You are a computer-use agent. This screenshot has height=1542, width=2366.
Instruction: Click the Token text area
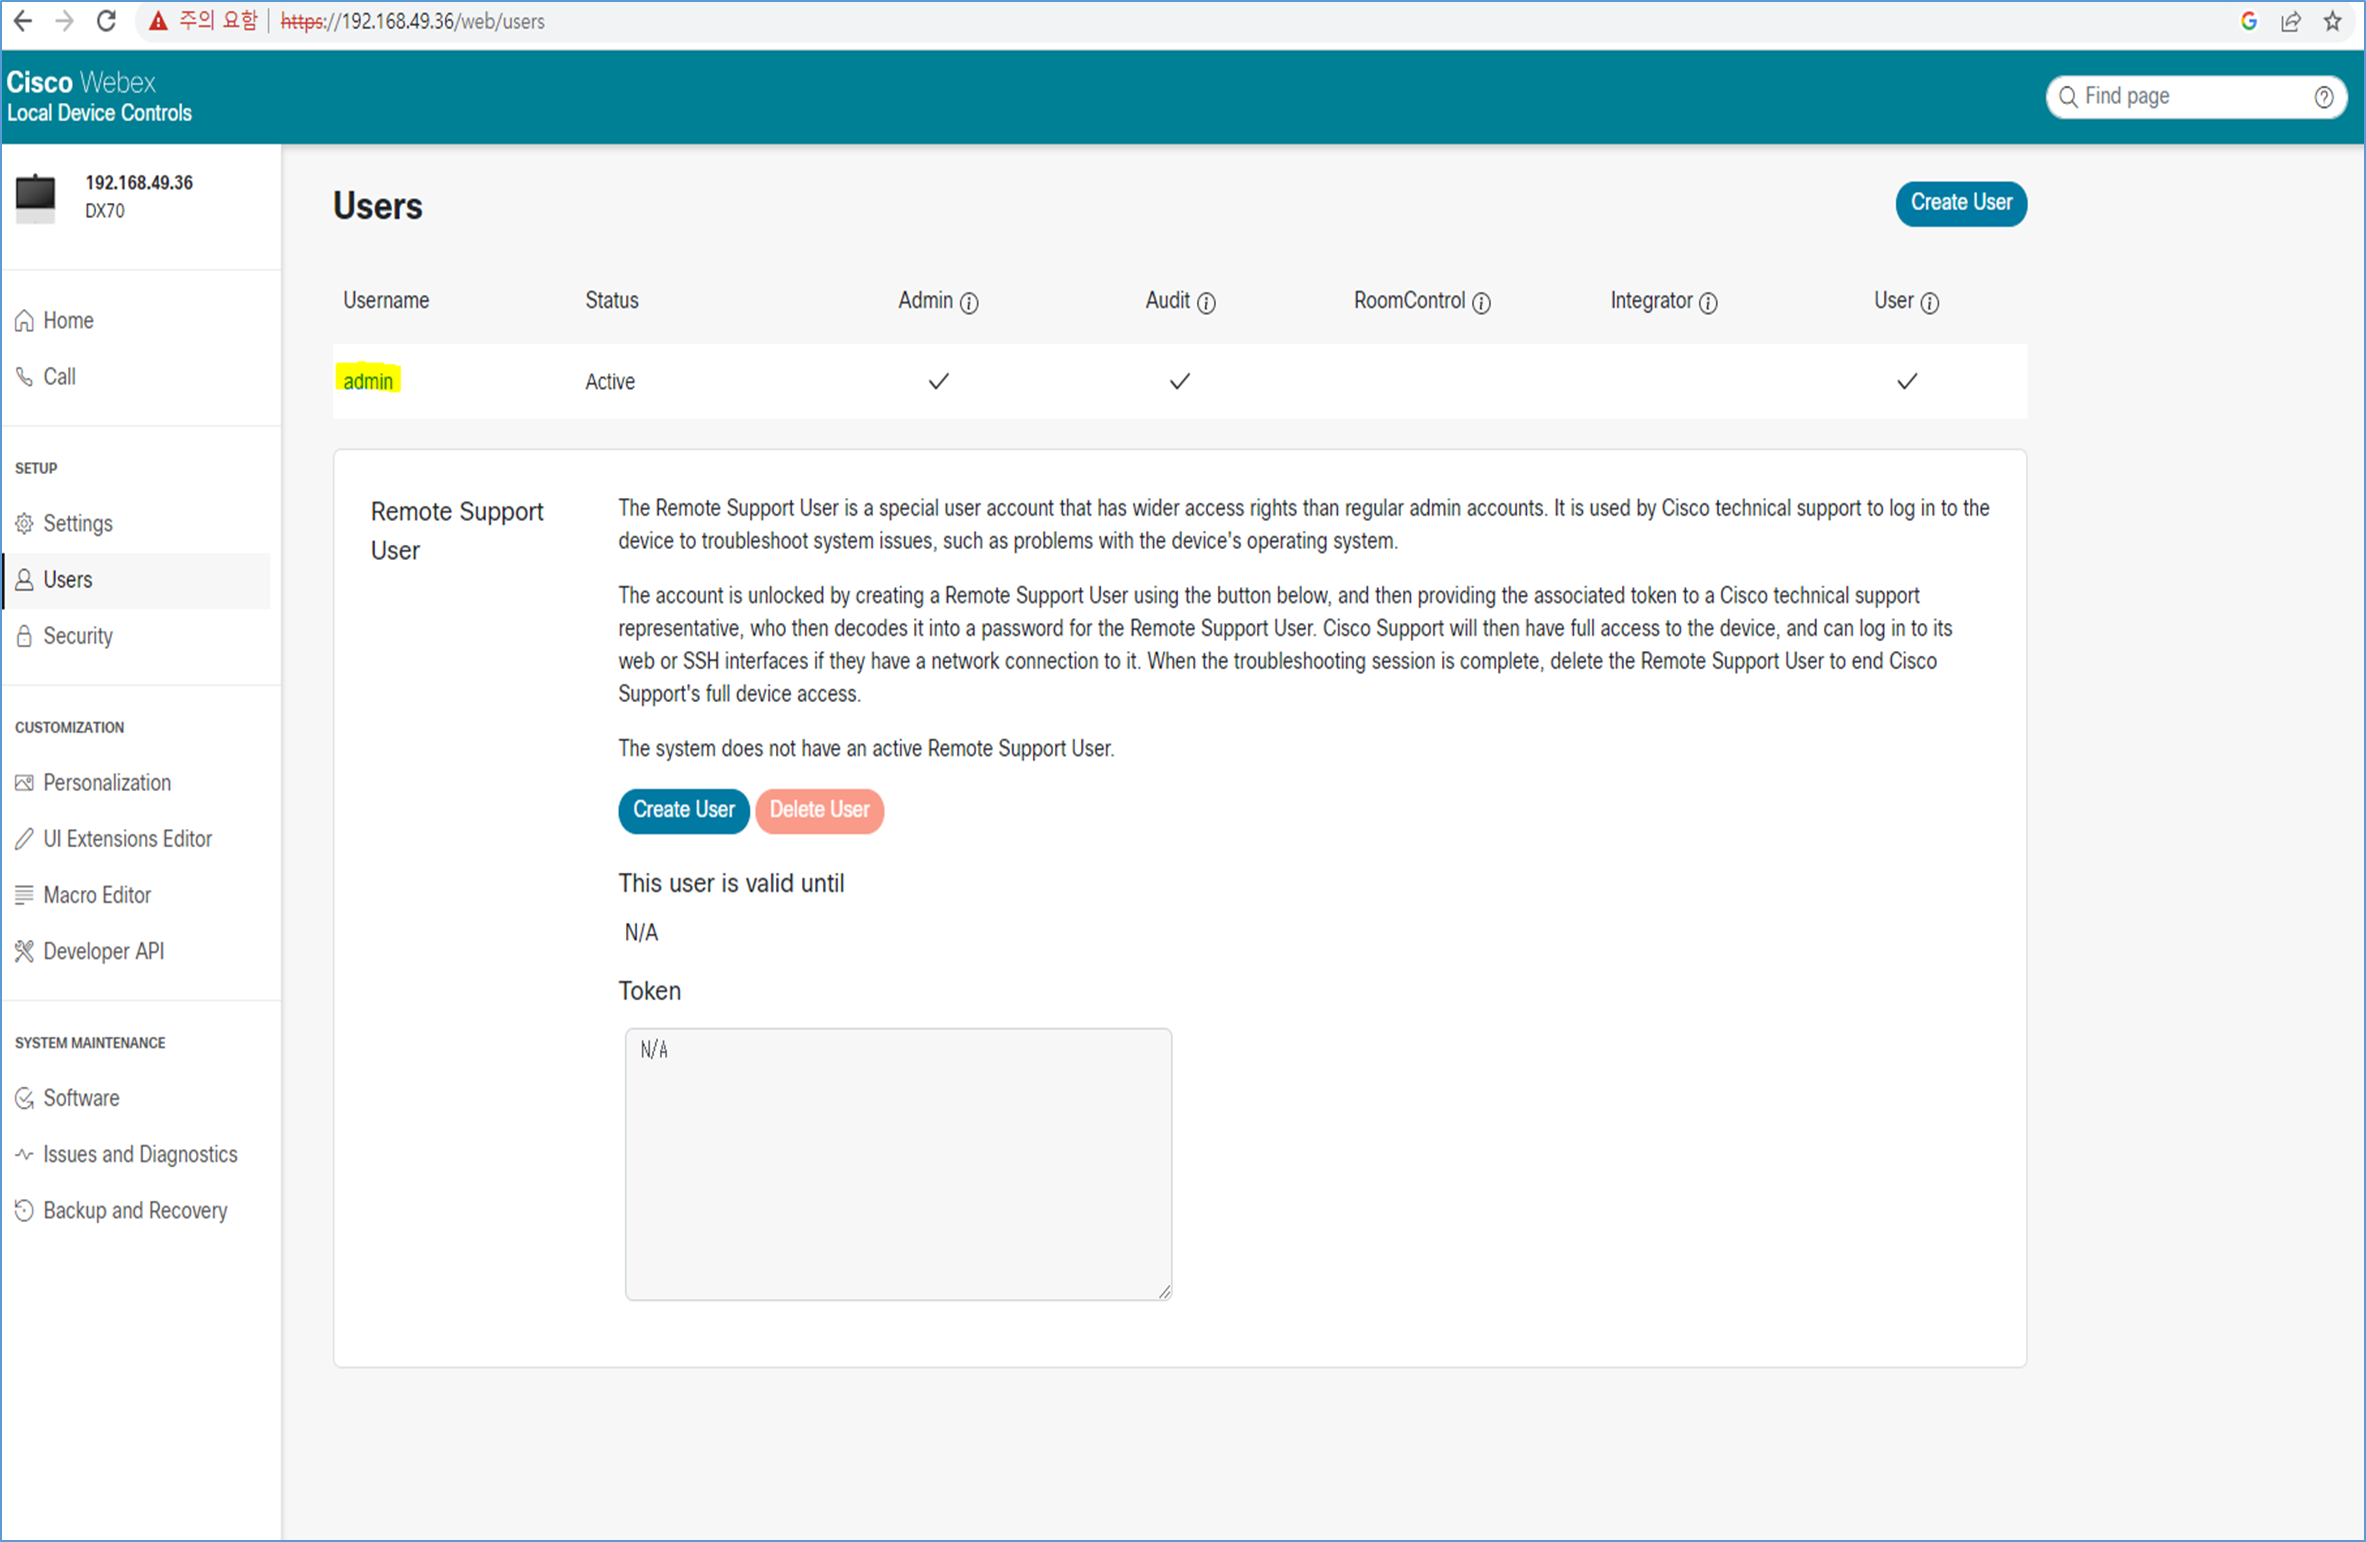[x=897, y=1163]
